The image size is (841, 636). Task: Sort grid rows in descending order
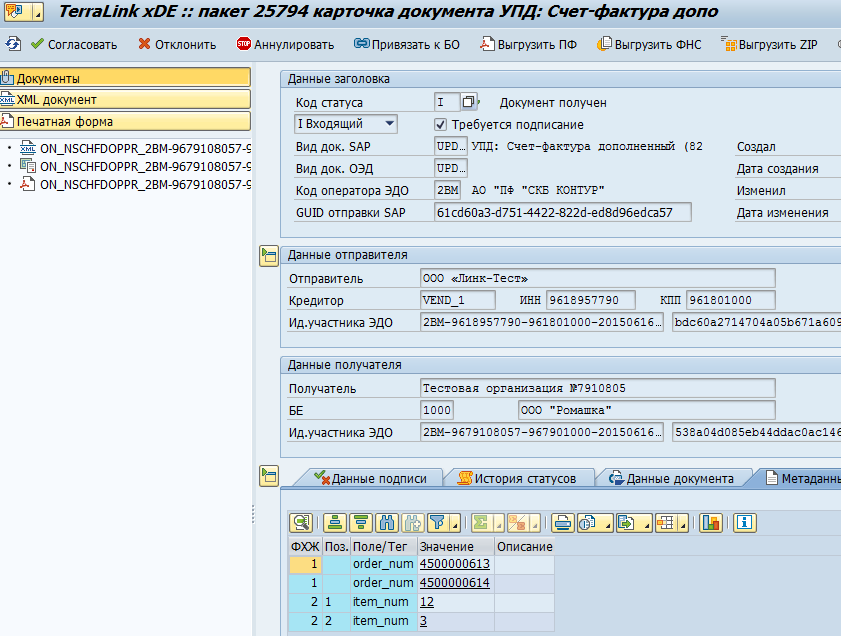360,522
